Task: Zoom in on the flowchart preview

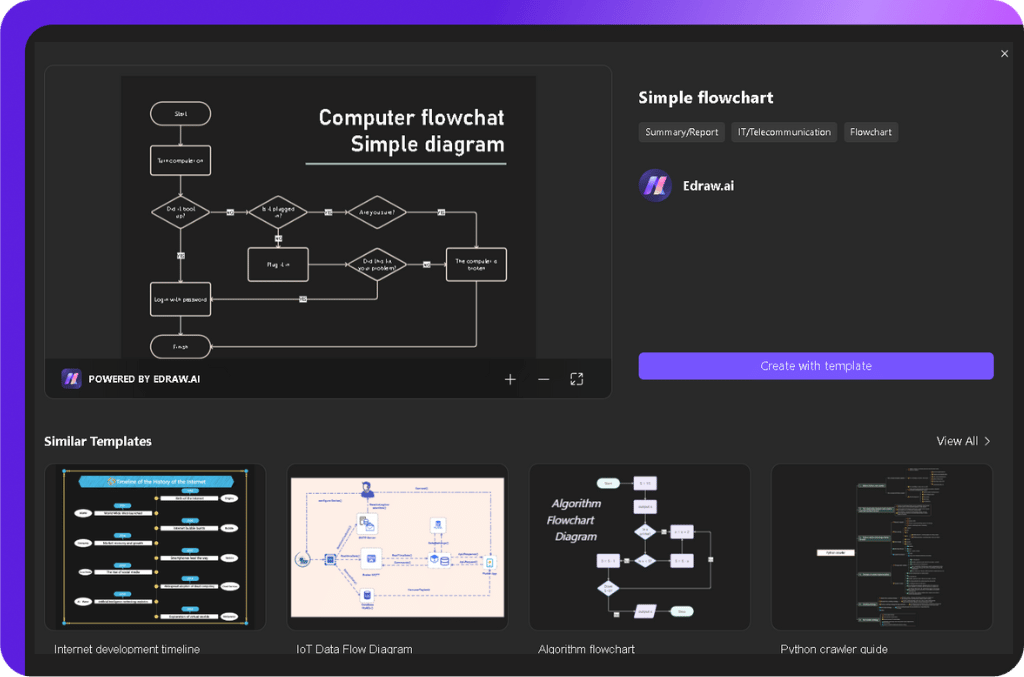Action: point(510,379)
